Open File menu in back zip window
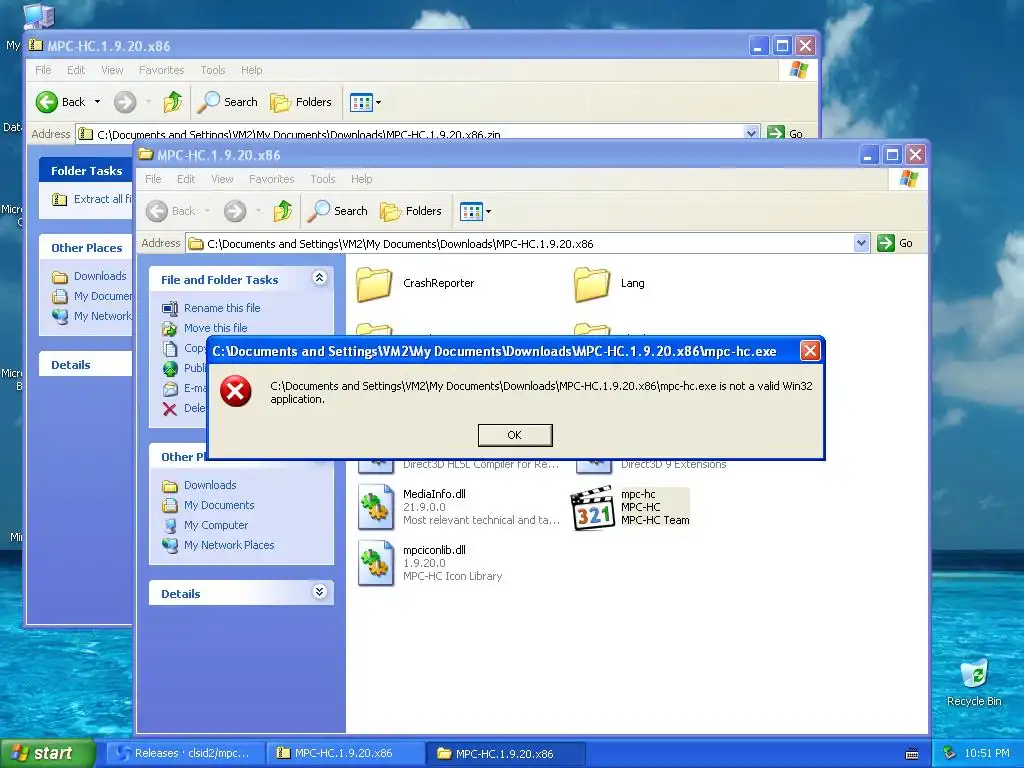This screenshot has height=768, width=1024. coord(43,70)
